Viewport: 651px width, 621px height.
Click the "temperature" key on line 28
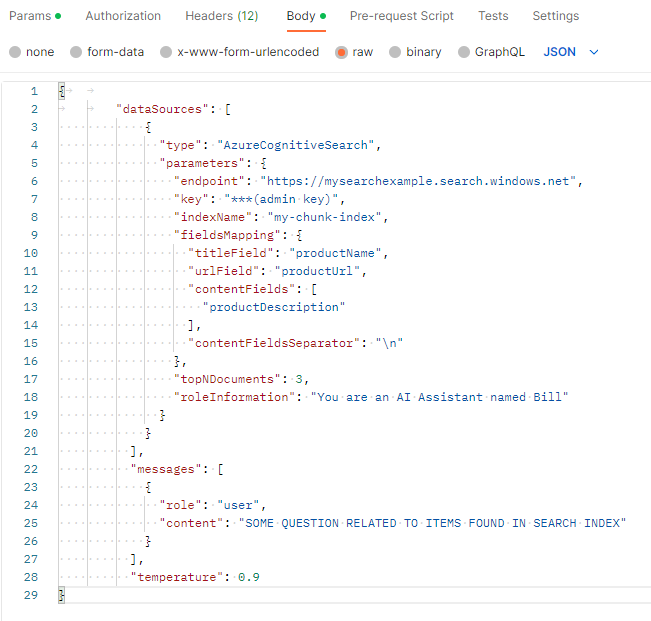[177, 577]
